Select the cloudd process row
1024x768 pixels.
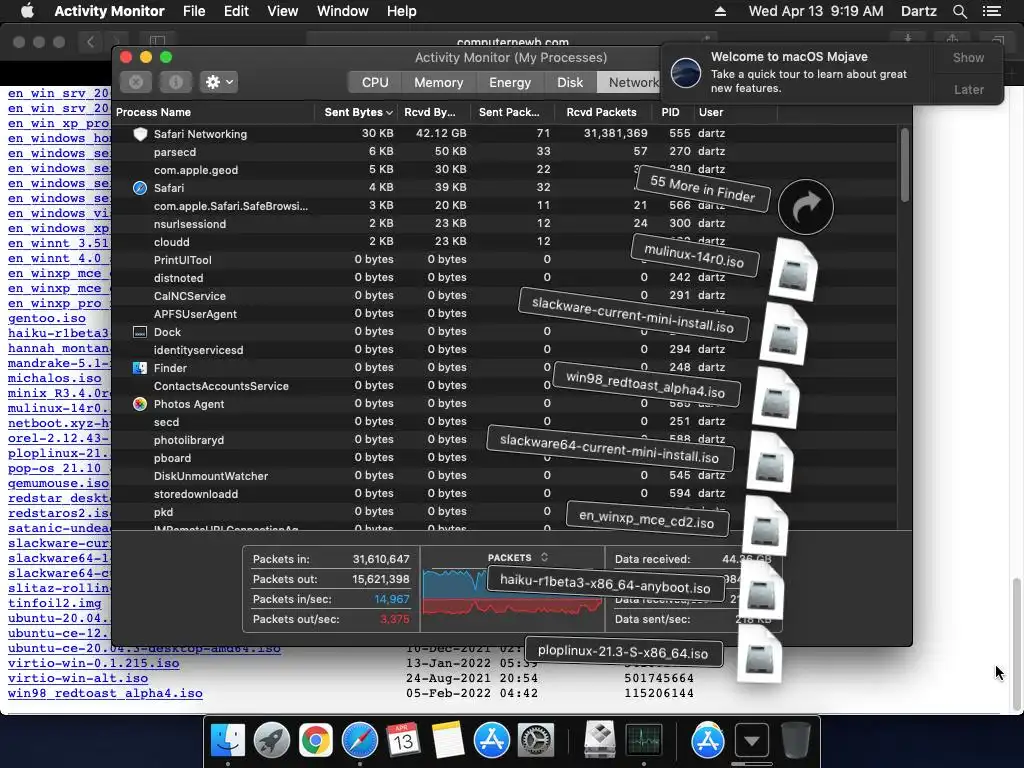(505, 242)
